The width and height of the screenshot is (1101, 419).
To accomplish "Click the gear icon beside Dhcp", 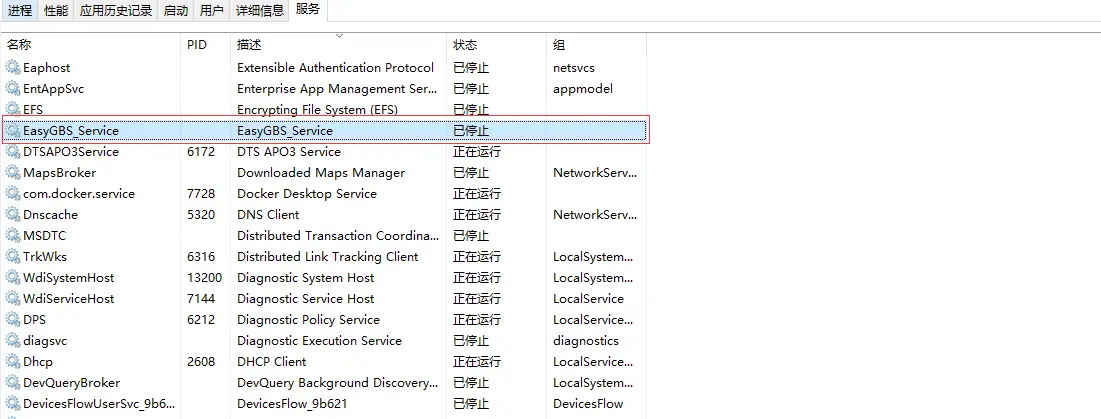I will pos(12,362).
